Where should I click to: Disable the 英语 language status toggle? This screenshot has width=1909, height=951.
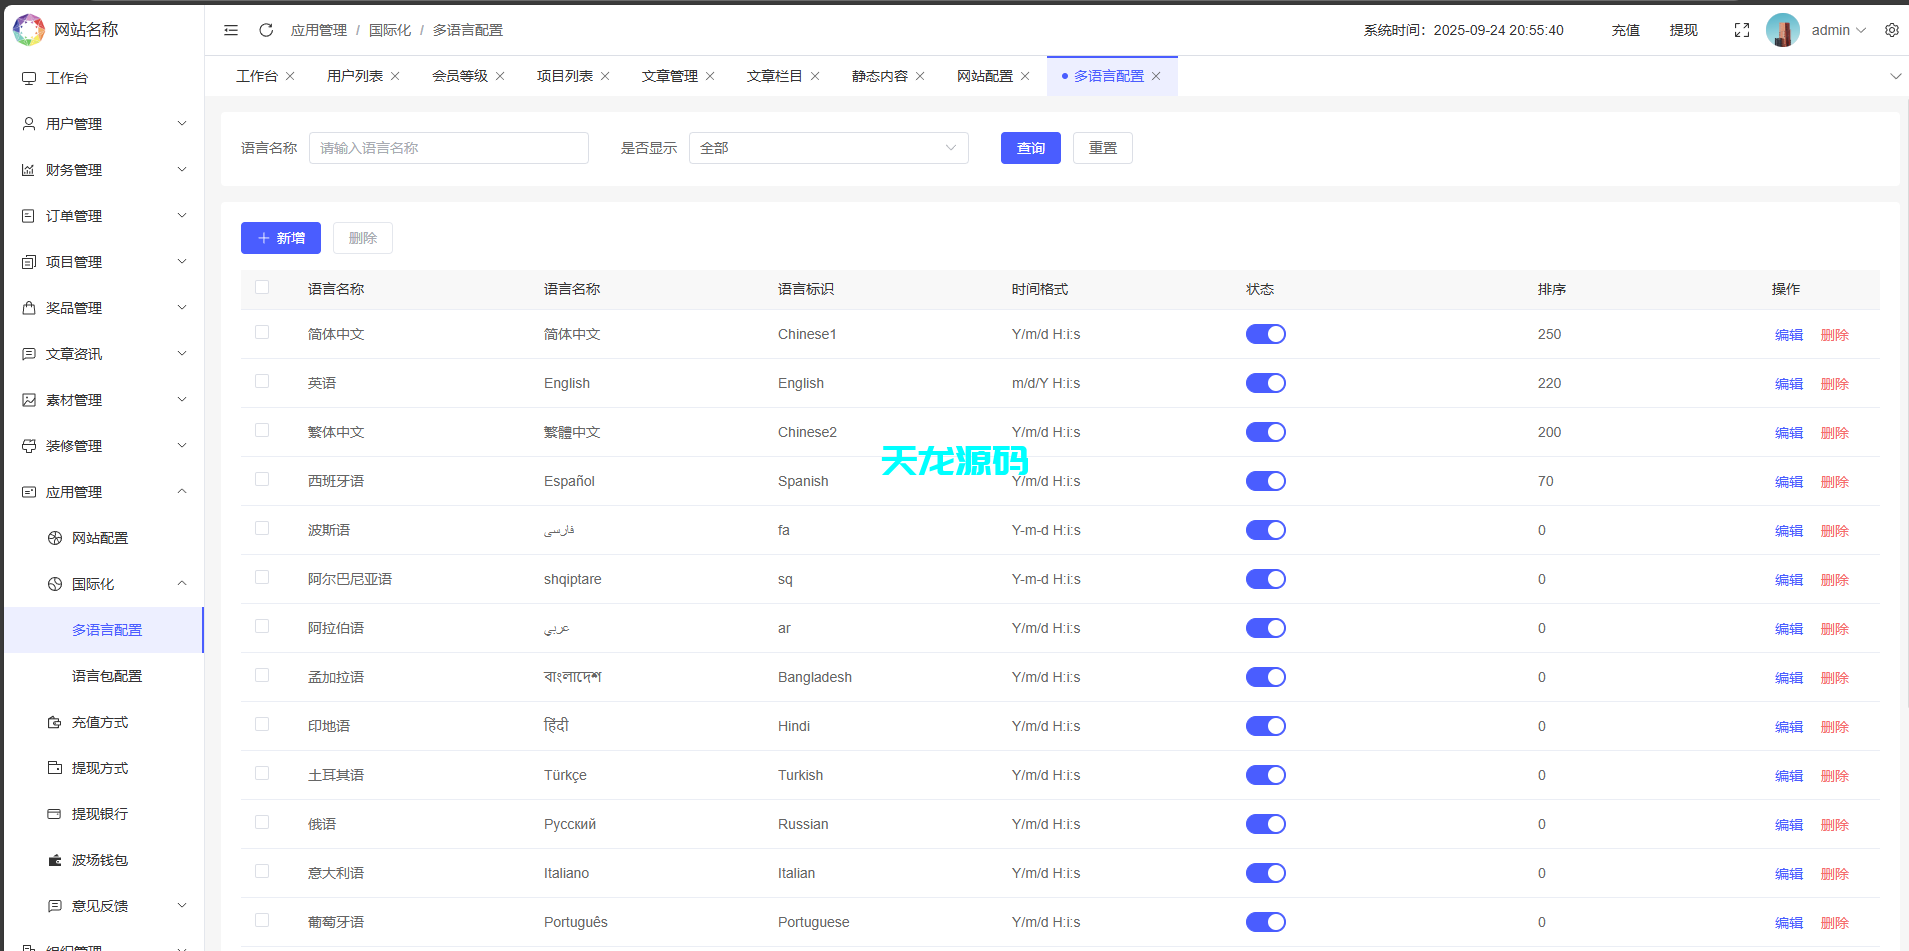[x=1265, y=383]
